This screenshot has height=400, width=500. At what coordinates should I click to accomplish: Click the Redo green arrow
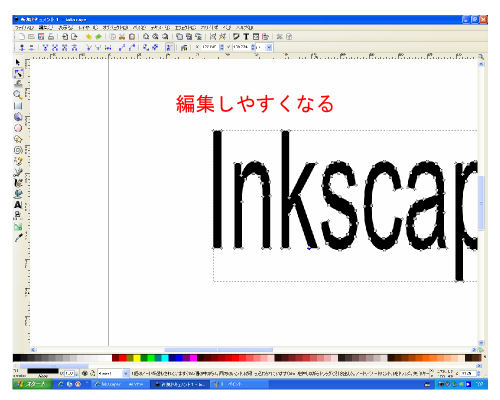[98, 37]
